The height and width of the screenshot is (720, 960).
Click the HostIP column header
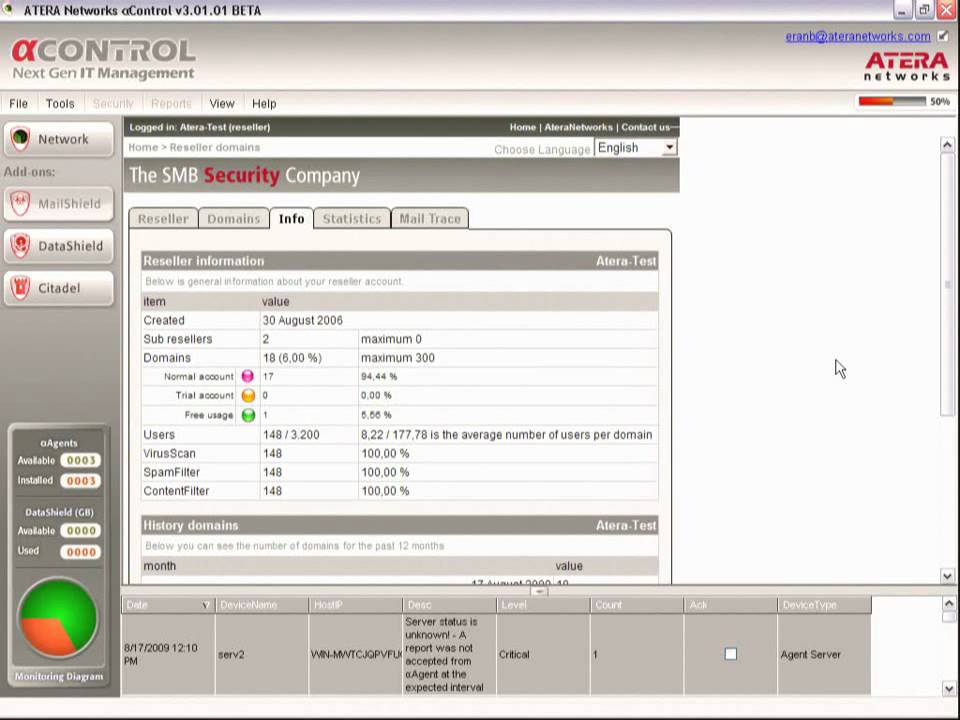click(356, 605)
